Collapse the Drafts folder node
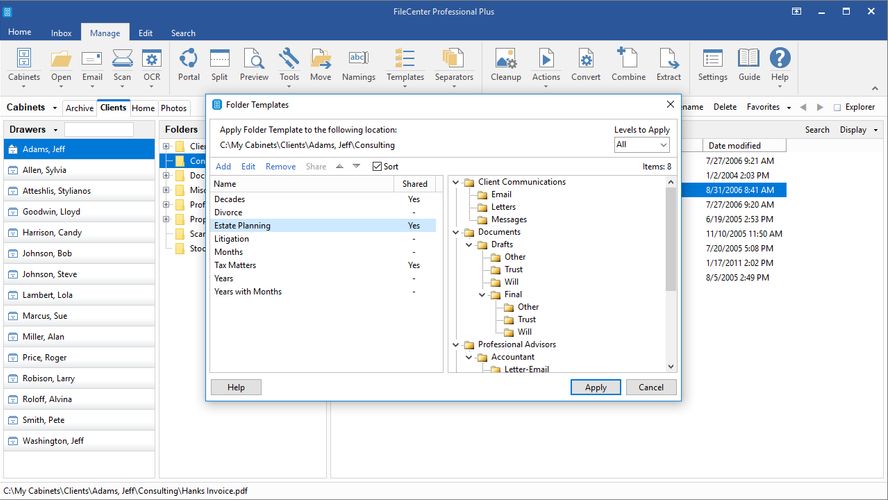 [469, 245]
